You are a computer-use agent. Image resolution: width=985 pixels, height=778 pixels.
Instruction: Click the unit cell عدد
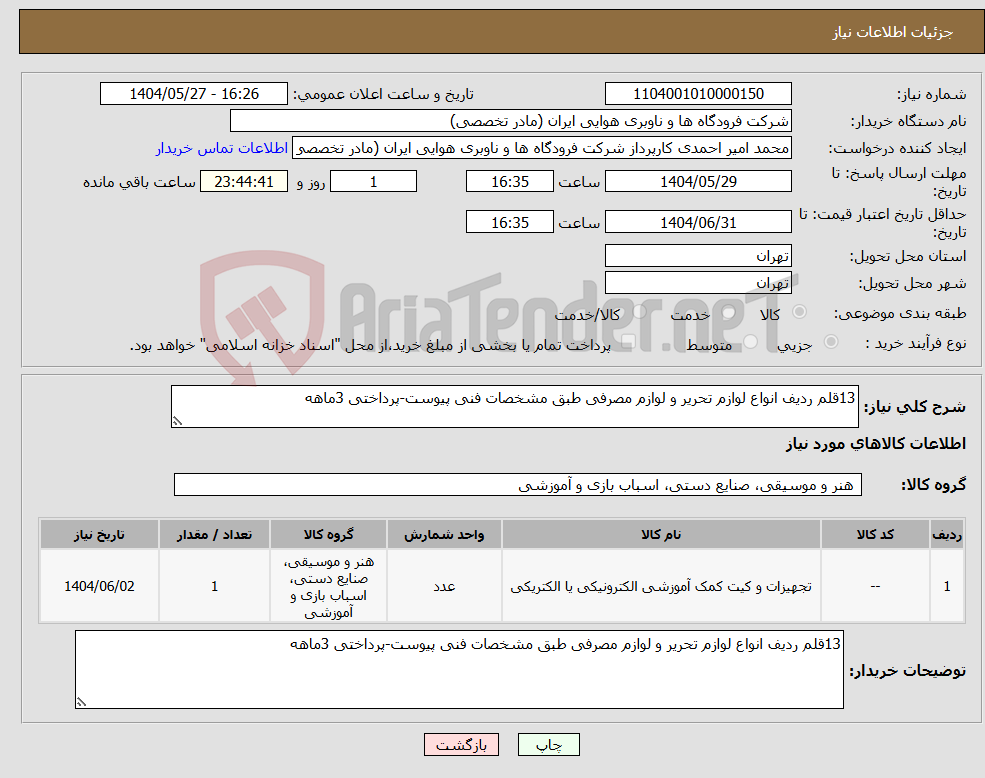[444, 586]
